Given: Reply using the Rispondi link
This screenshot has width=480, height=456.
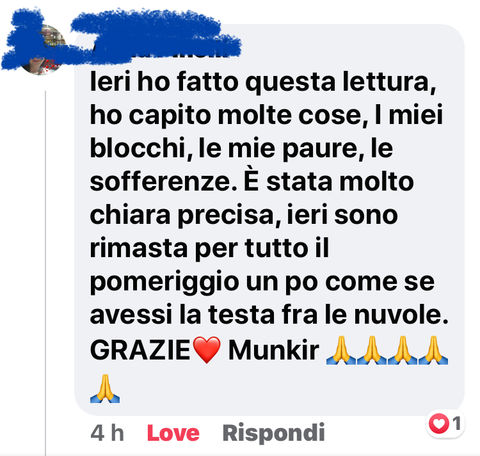Looking at the screenshot, I should pos(273,433).
